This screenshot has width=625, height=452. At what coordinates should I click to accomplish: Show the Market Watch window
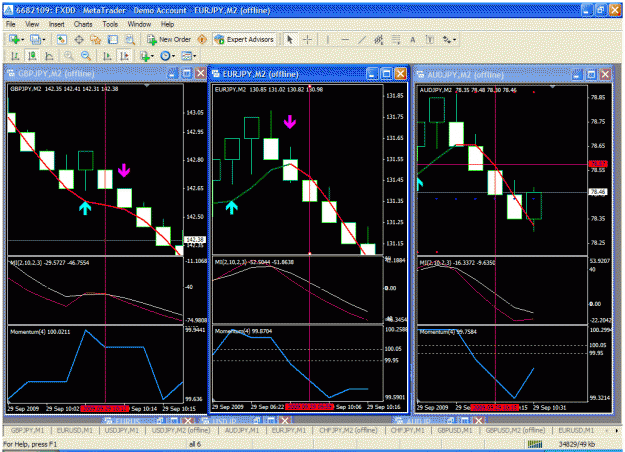(x=61, y=39)
